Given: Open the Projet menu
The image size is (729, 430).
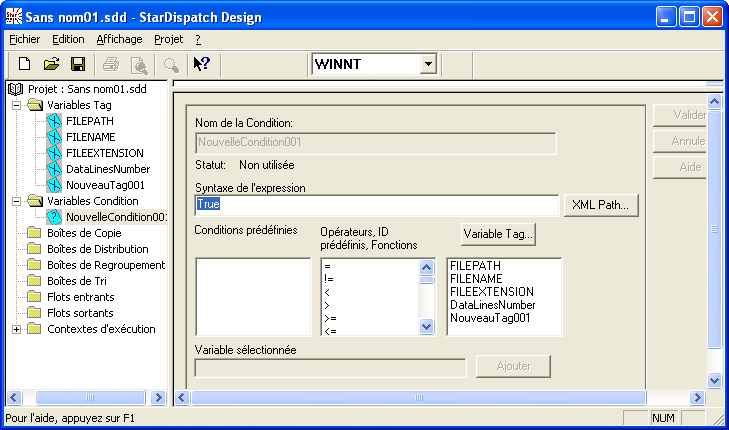Looking at the screenshot, I should pyautogui.click(x=168, y=39).
